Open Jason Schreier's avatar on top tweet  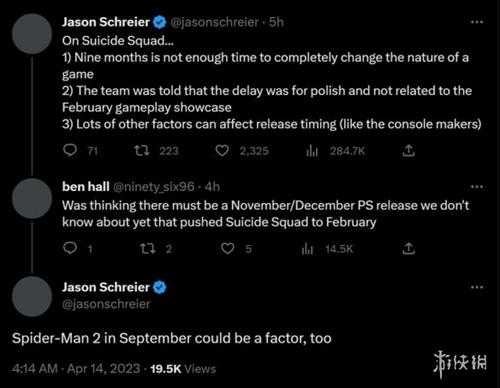[x=32, y=34]
